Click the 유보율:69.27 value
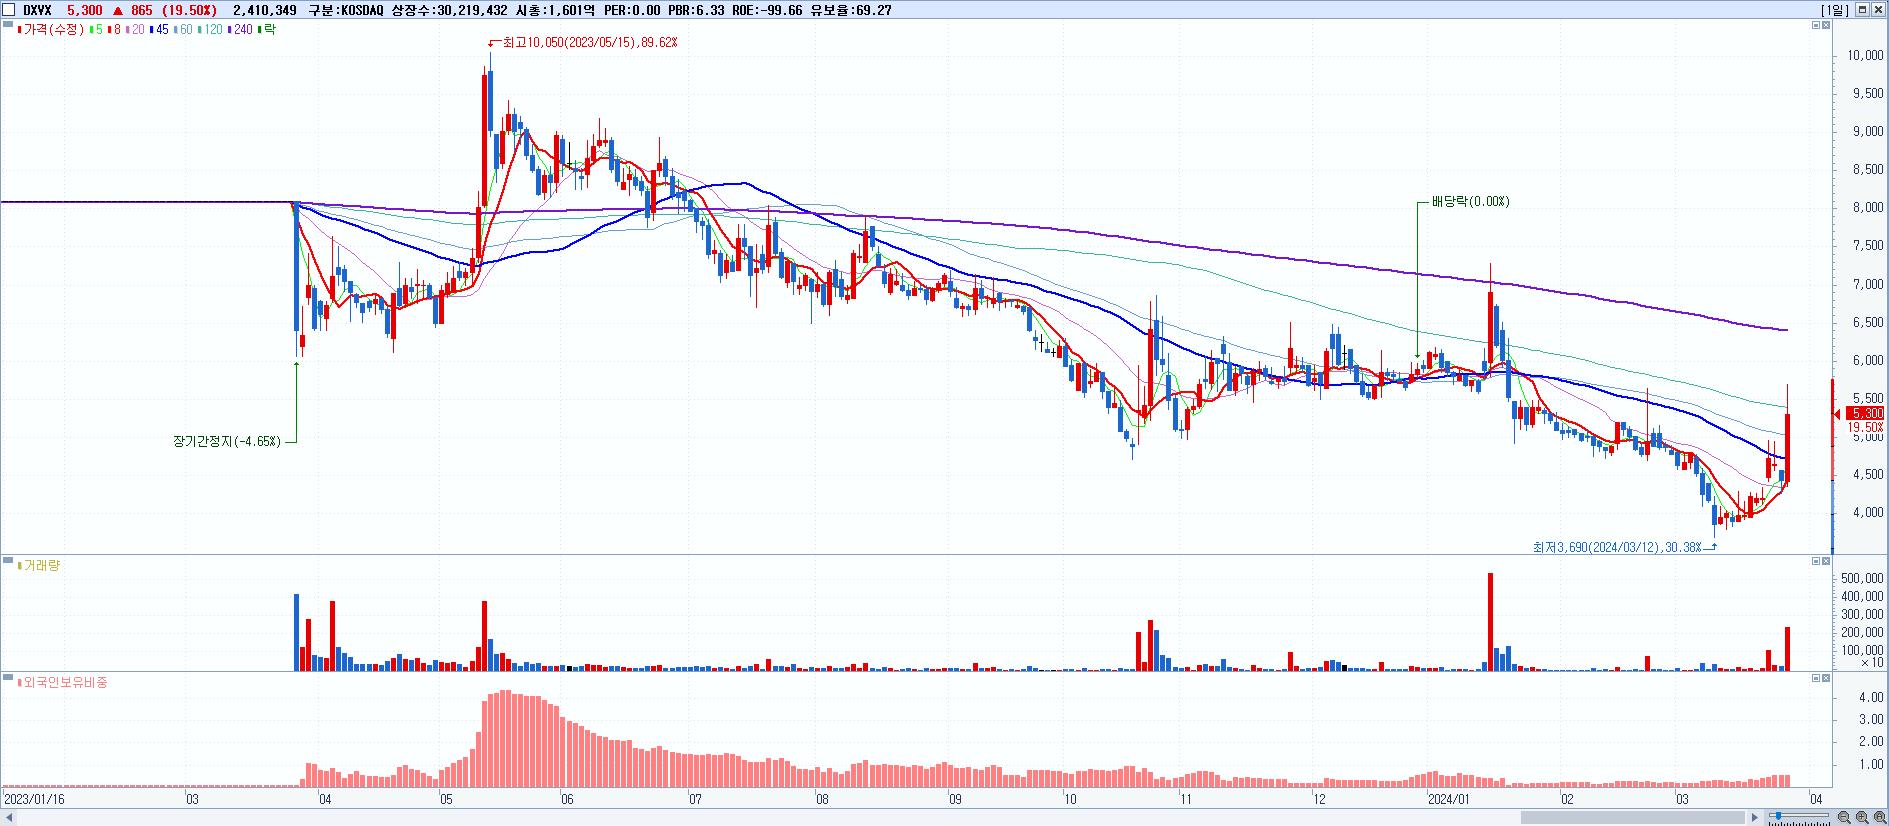Image resolution: width=1889 pixels, height=826 pixels. [x=850, y=10]
